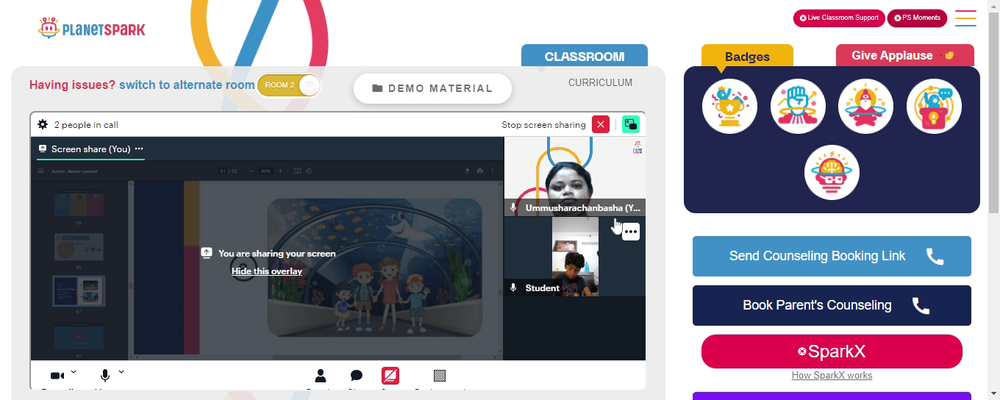Award the trophy star badge
The width and height of the screenshot is (1000, 400).
pos(730,106)
